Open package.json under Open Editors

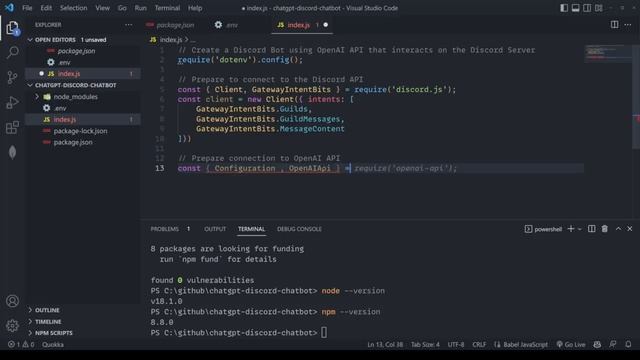[x=83, y=51]
